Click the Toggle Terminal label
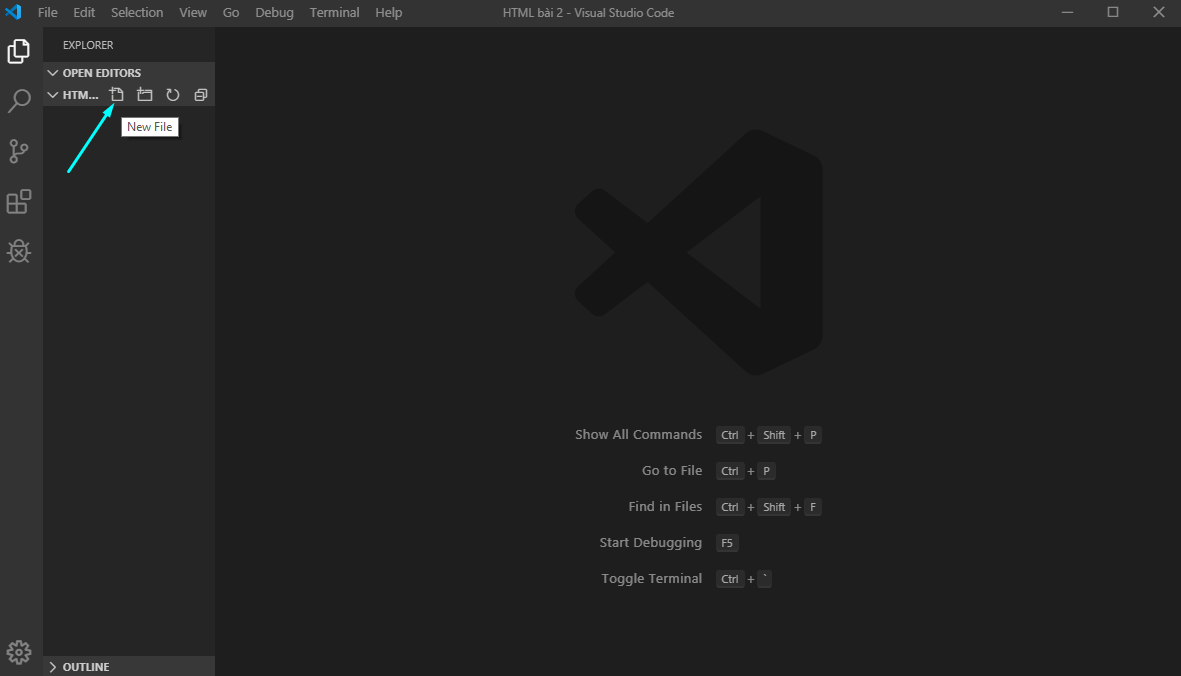The image size is (1181, 676). (x=652, y=579)
